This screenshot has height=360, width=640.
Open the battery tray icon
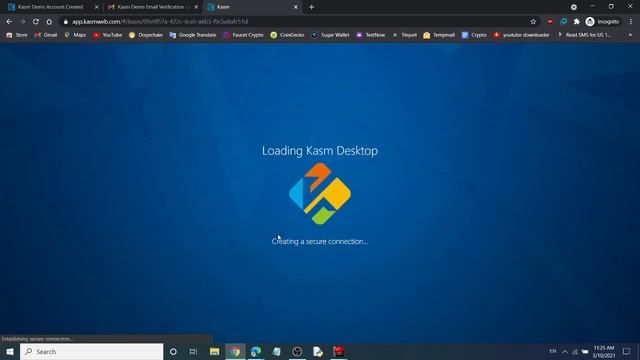(585, 351)
